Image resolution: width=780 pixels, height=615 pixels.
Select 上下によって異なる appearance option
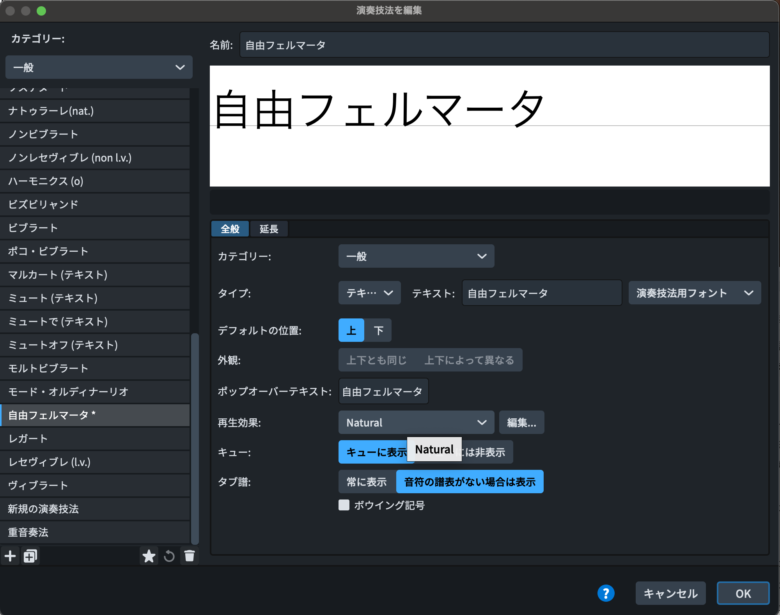click(469, 360)
